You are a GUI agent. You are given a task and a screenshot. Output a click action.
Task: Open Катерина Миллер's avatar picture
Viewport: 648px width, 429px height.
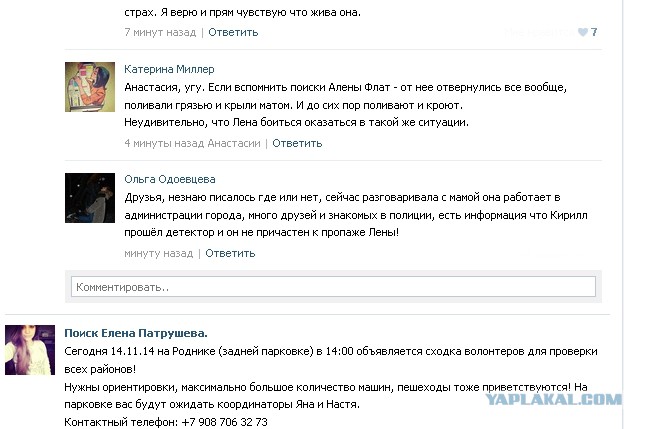tap(90, 87)
